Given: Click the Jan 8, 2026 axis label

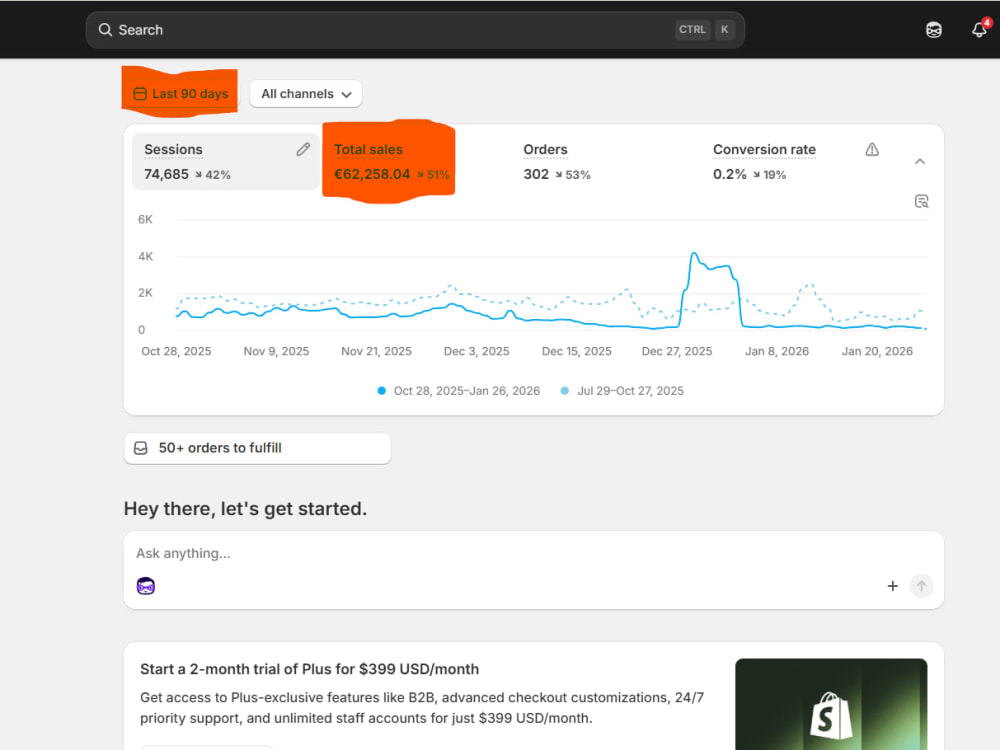Looking at the screenshot, I should [x=777, y=351].
